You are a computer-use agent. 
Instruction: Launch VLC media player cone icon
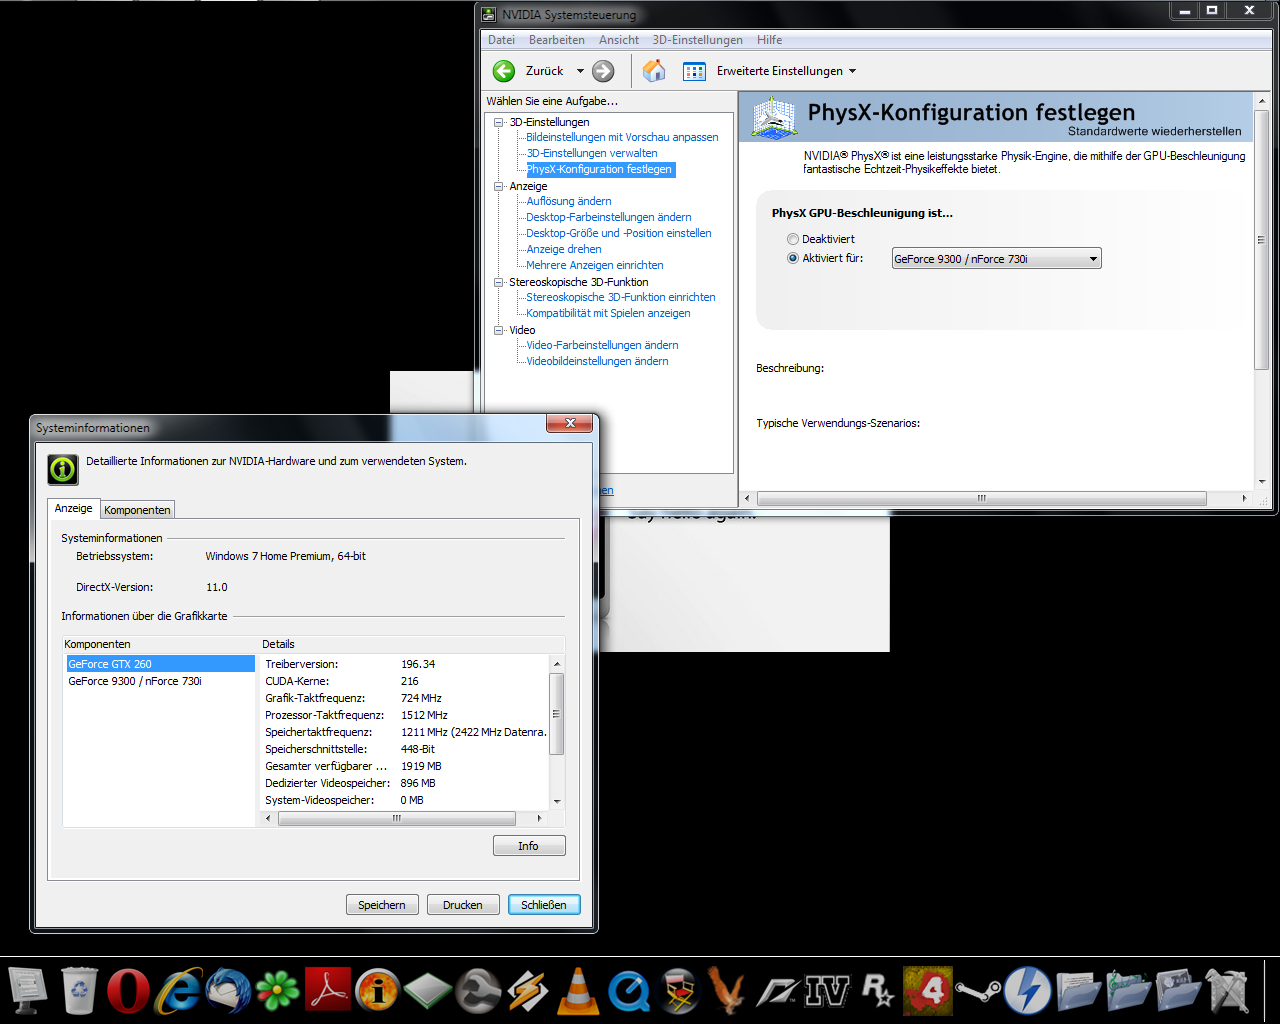coord(578,991)
